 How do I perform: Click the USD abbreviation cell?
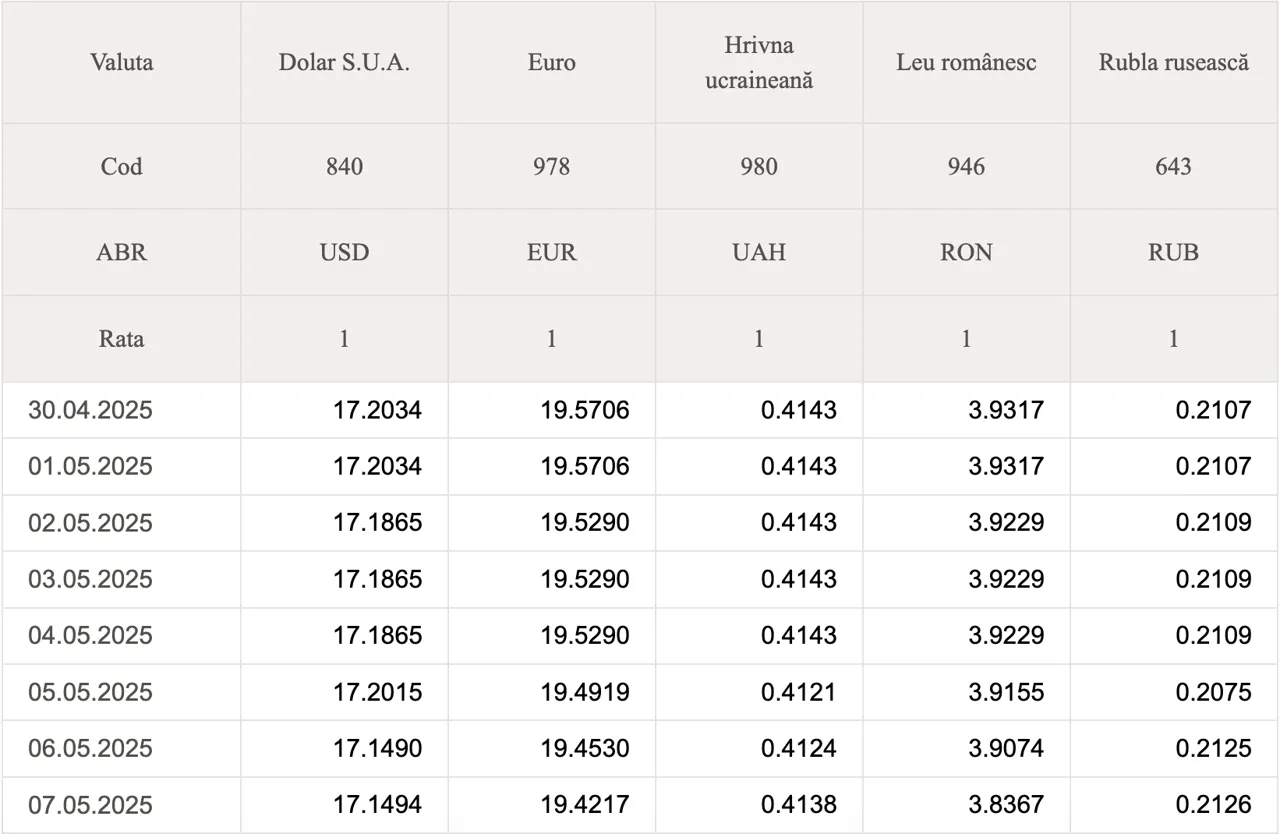point(344,252)
